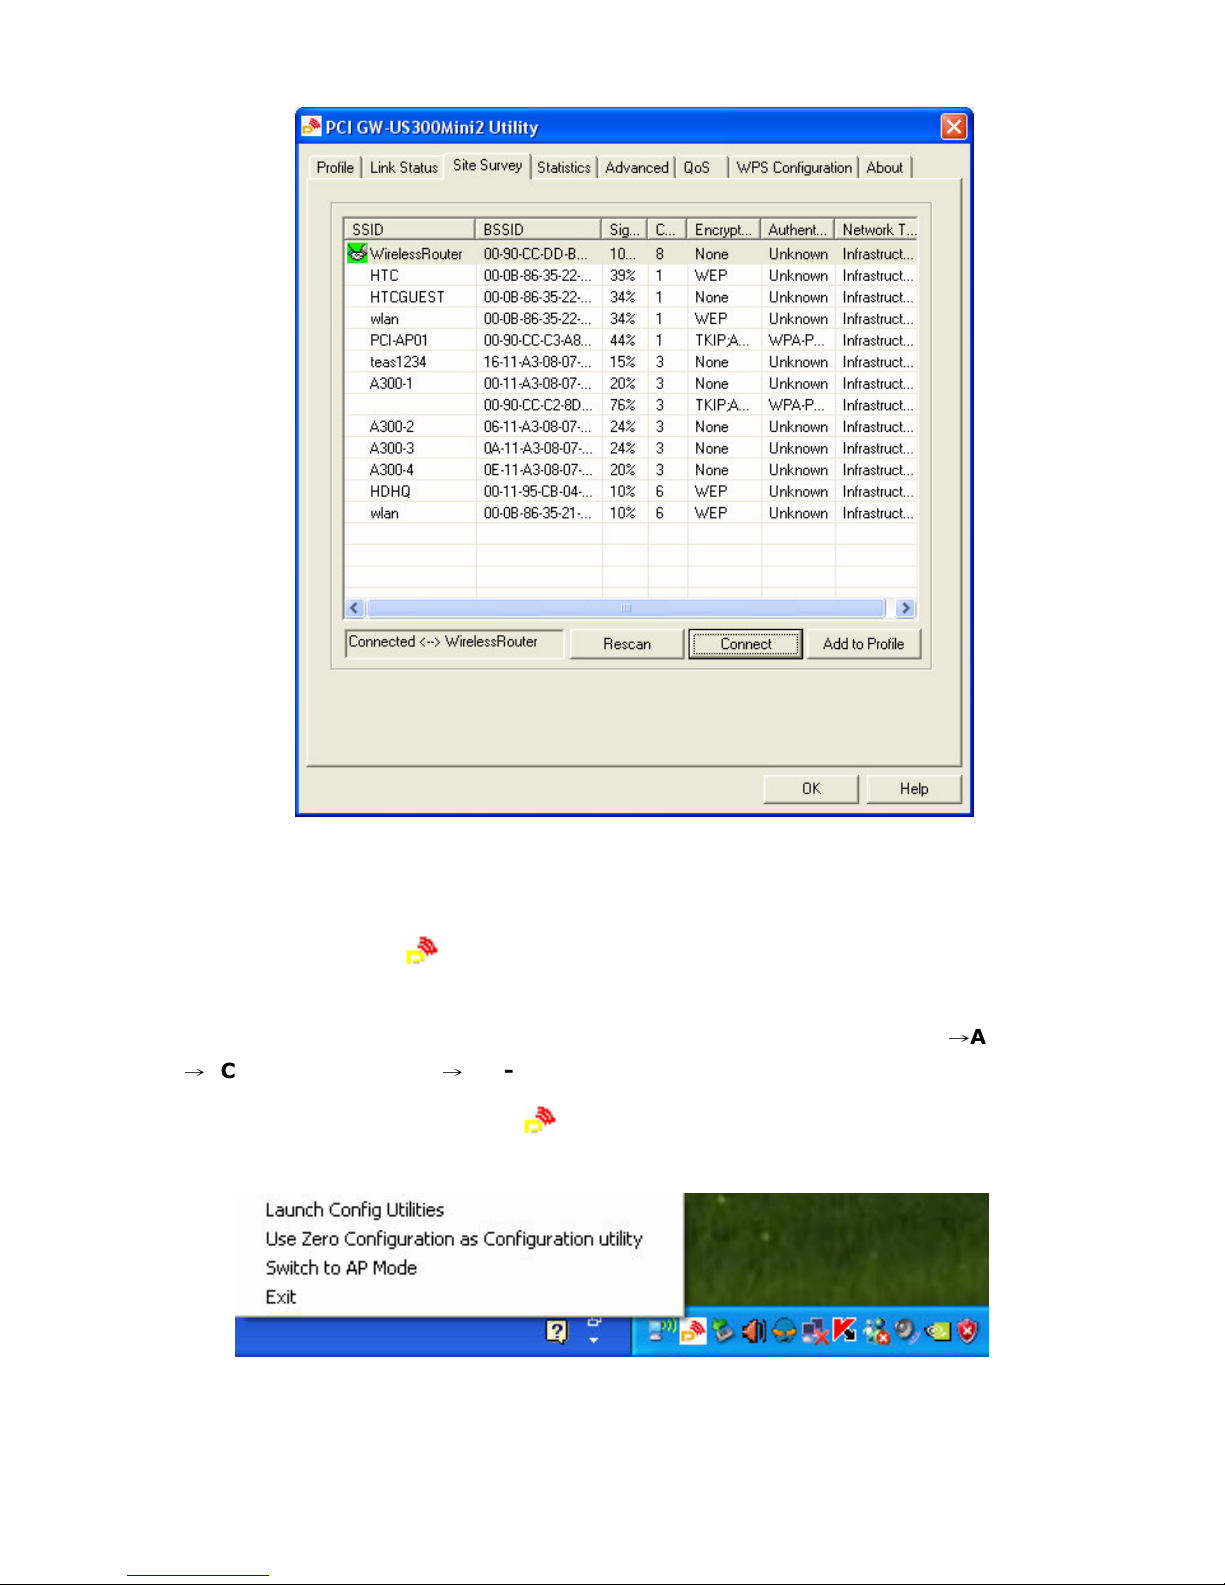This screenshot has width=1225, height=1585.
Task: Click the Encrypt... column header
Action: click(x=723, y=229)
